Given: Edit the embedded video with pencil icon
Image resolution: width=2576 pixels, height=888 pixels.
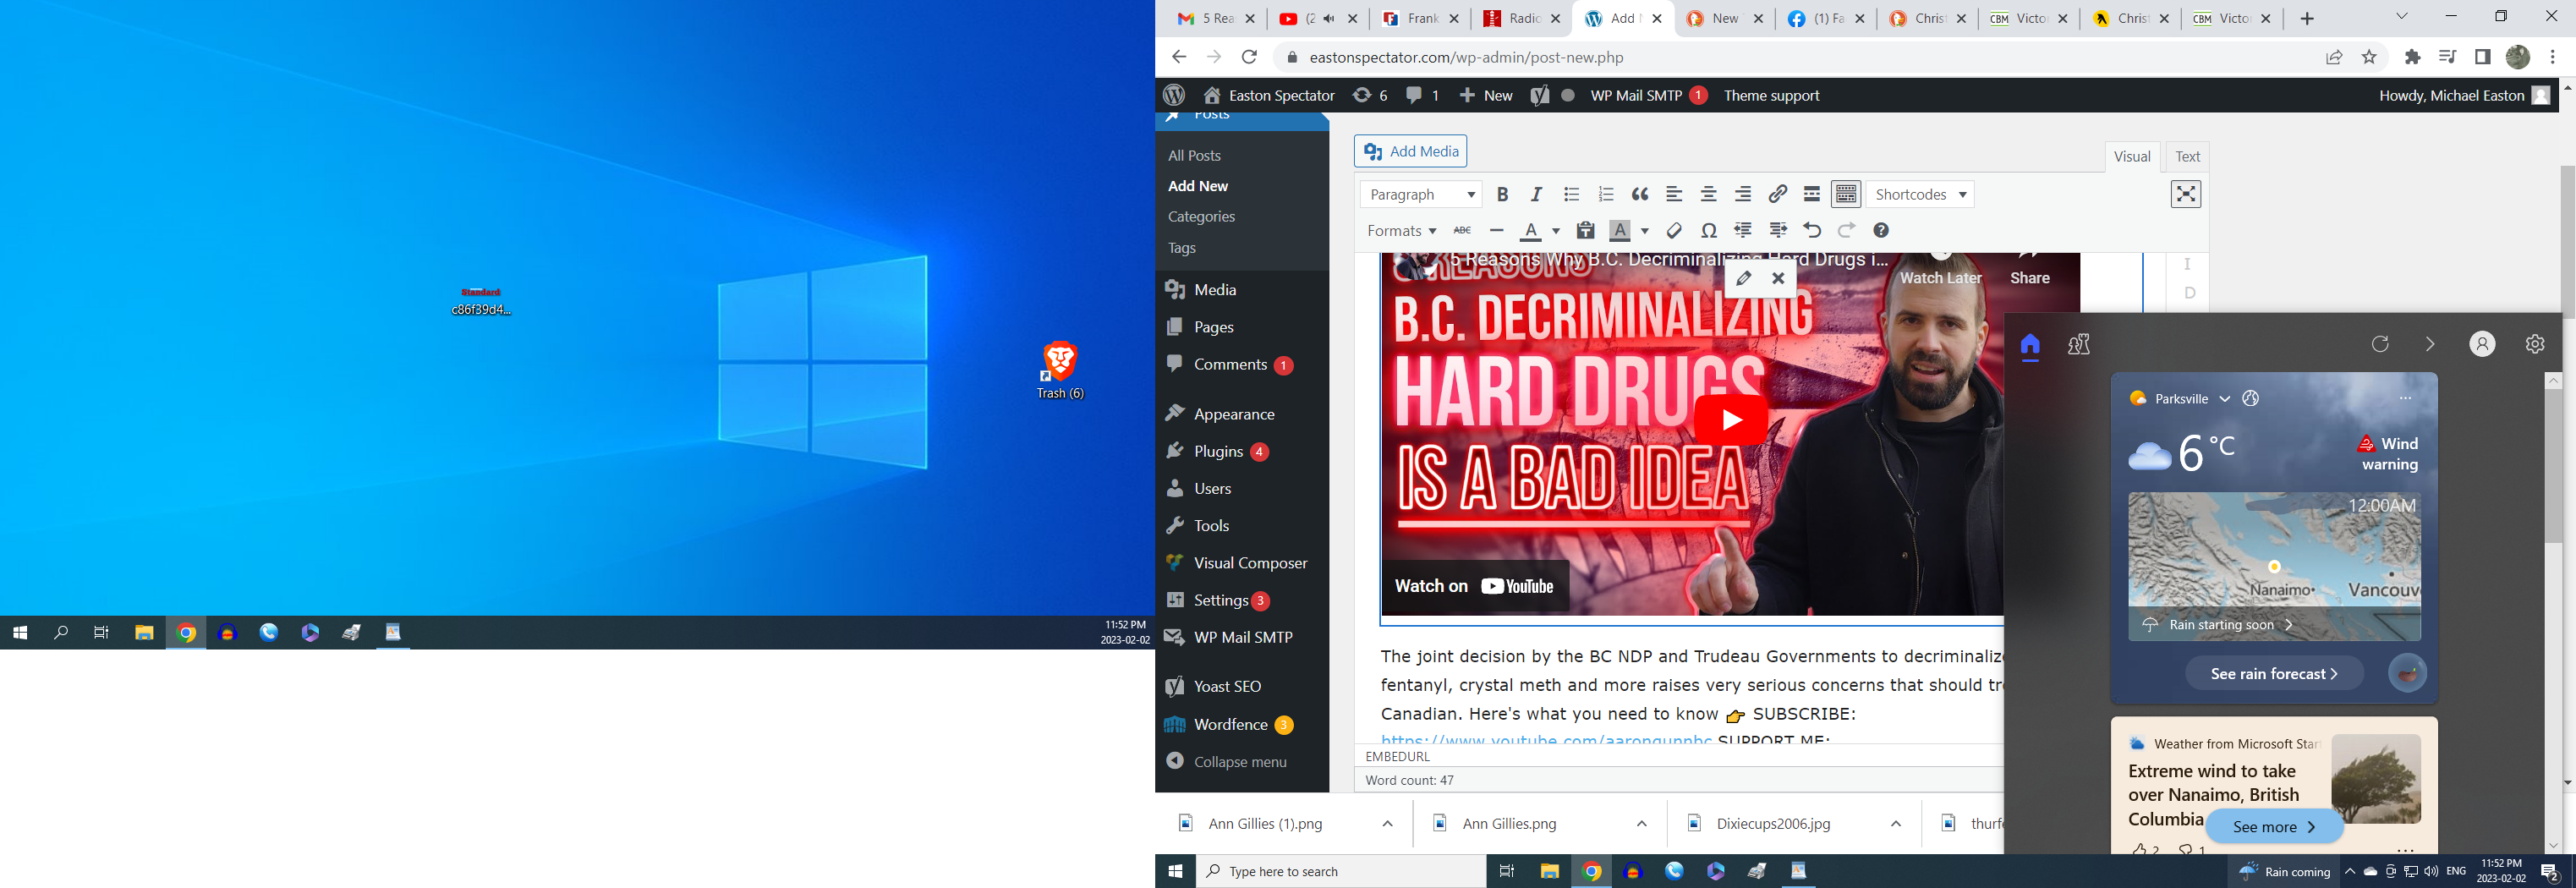Looking at the screenshot, I should pyautogui.click(x=1743, y=279).
